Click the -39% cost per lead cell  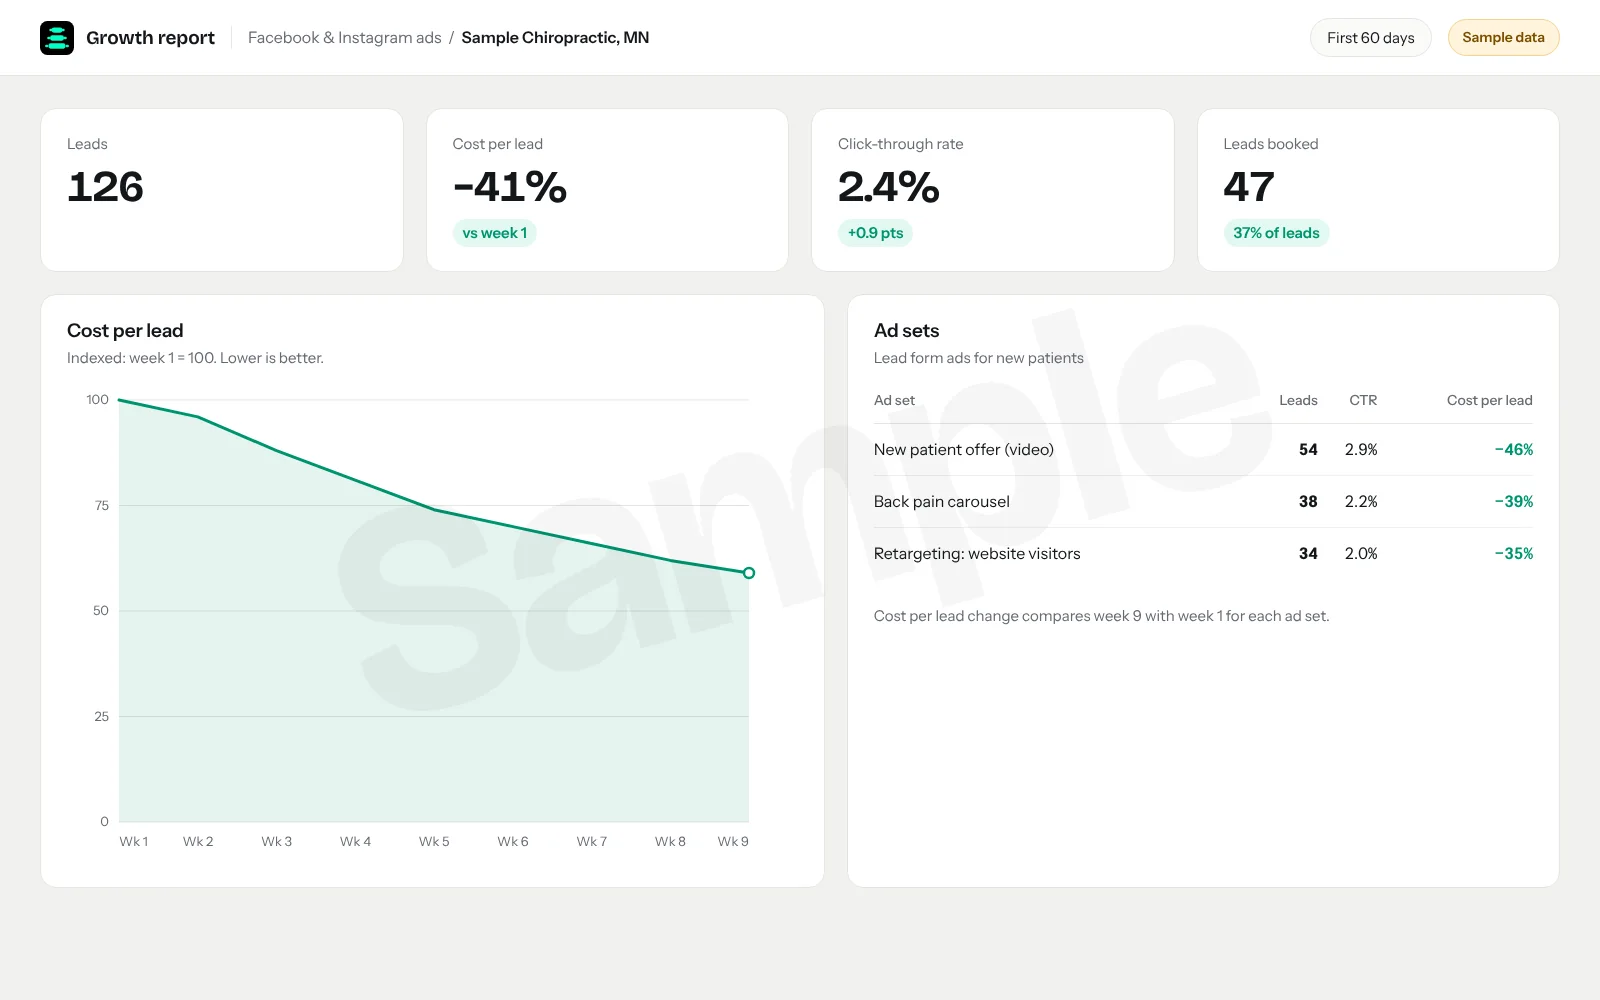tap(1514, 502)
